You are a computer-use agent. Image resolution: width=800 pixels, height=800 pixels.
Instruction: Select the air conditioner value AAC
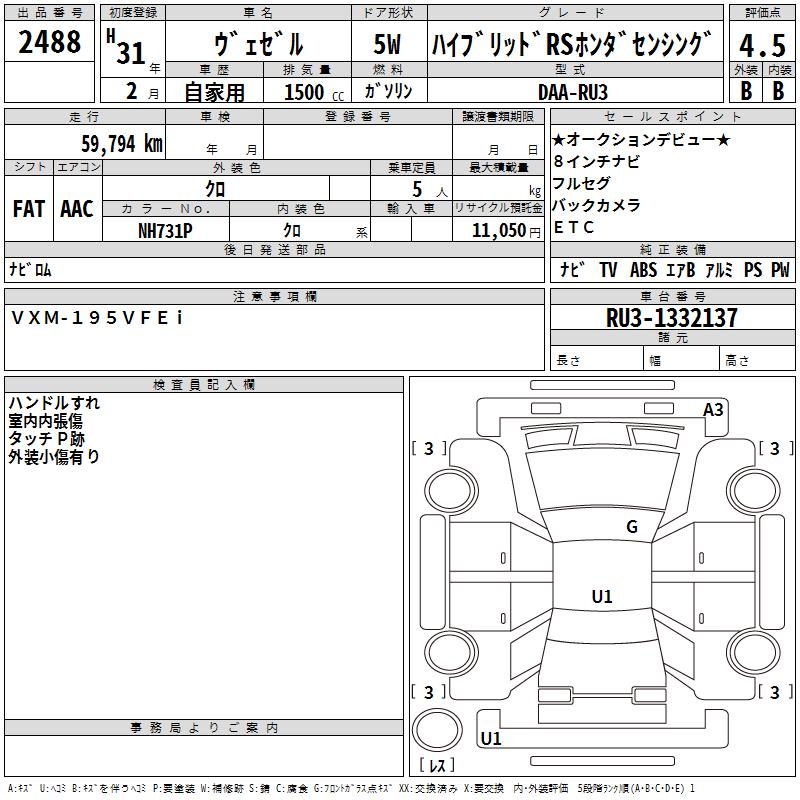(x=77, y=209)
